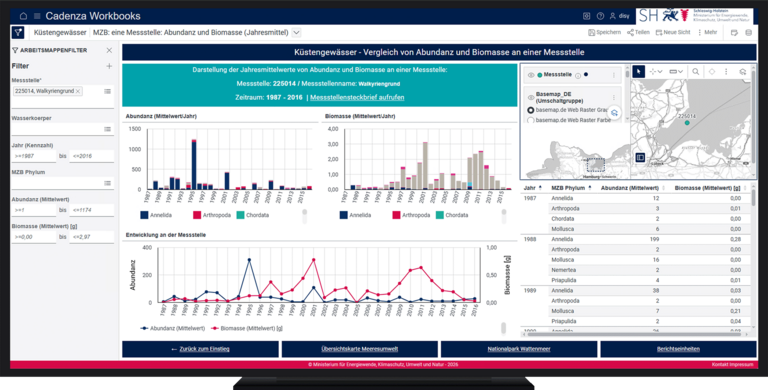Viewport: 768px width, 390px height.
Task: Click Zurück zum Einstieg button
Action: click(x=200, y=349)
